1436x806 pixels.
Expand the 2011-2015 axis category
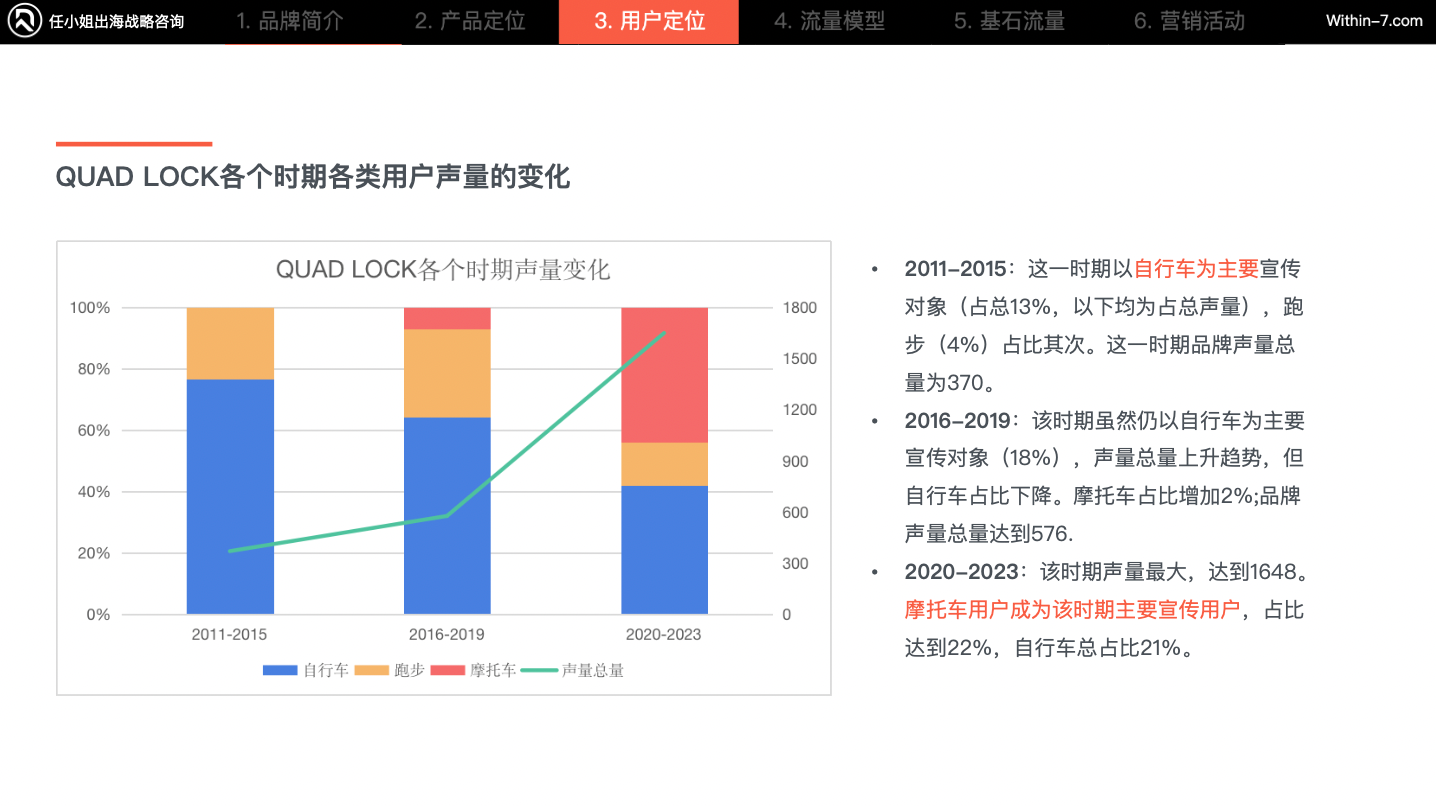[x=228, y=634]
